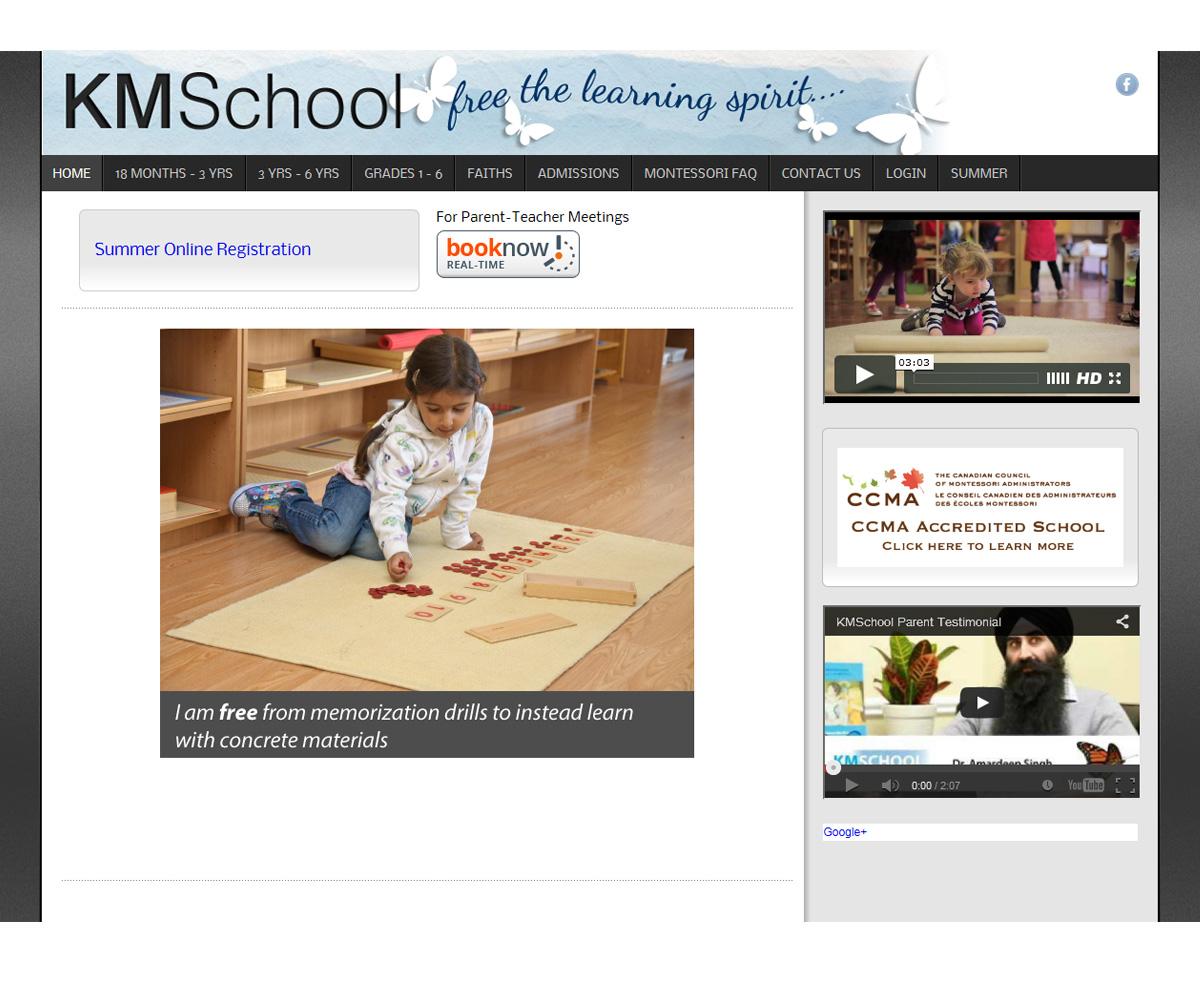The width and height of the screenshot is (1200, 1000).
Task: Open the HOME menu item
Action: coord(72,173)
